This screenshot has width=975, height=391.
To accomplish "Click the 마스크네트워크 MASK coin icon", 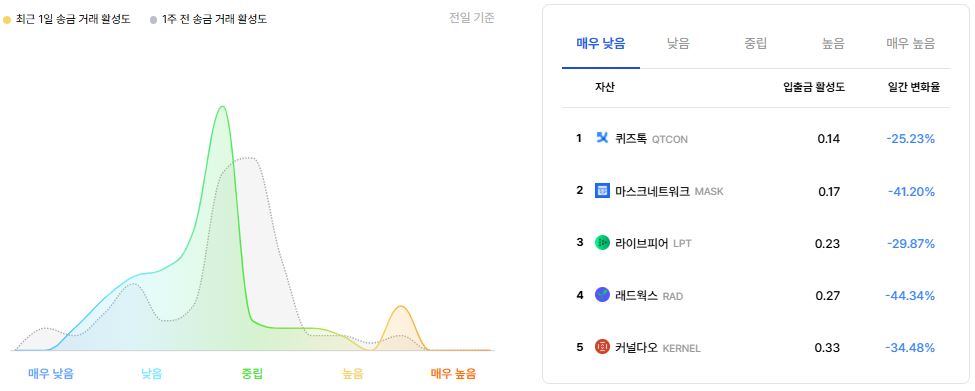I will (602, 191).
